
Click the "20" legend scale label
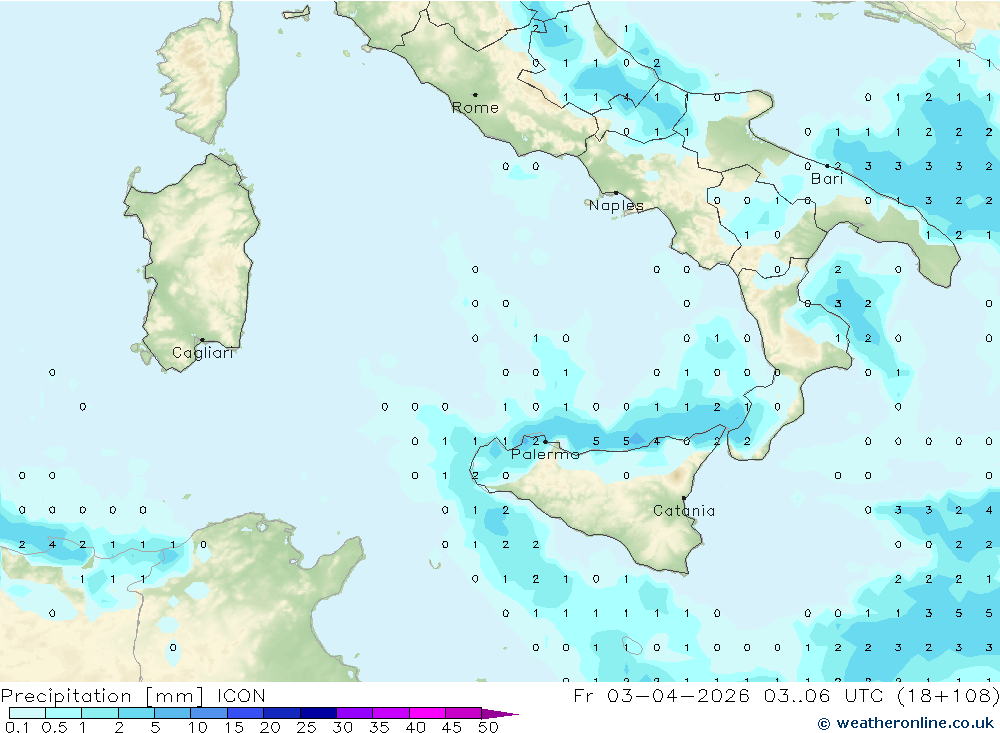click(270, 727)
